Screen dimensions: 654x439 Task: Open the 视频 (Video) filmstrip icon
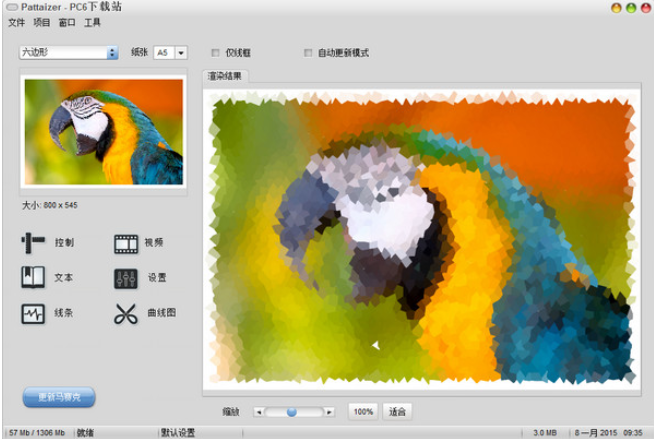tap(125, 242)
